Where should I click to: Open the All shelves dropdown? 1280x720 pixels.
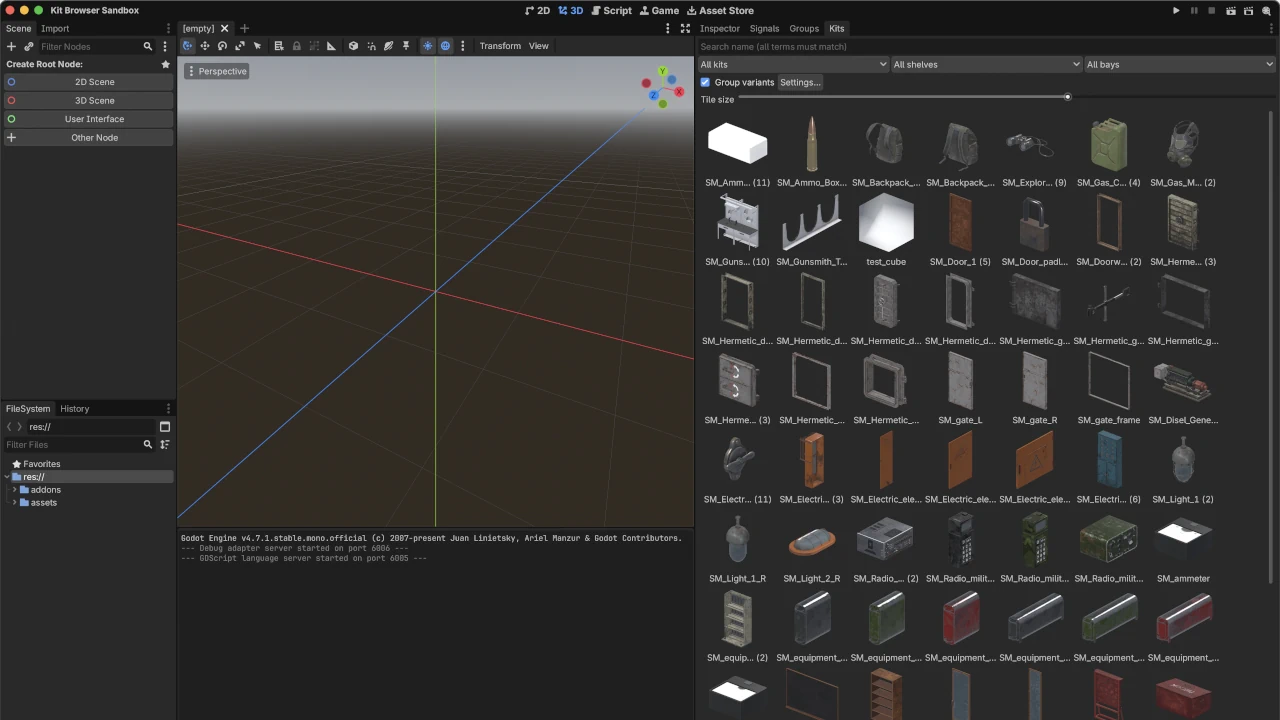[986, 64]
